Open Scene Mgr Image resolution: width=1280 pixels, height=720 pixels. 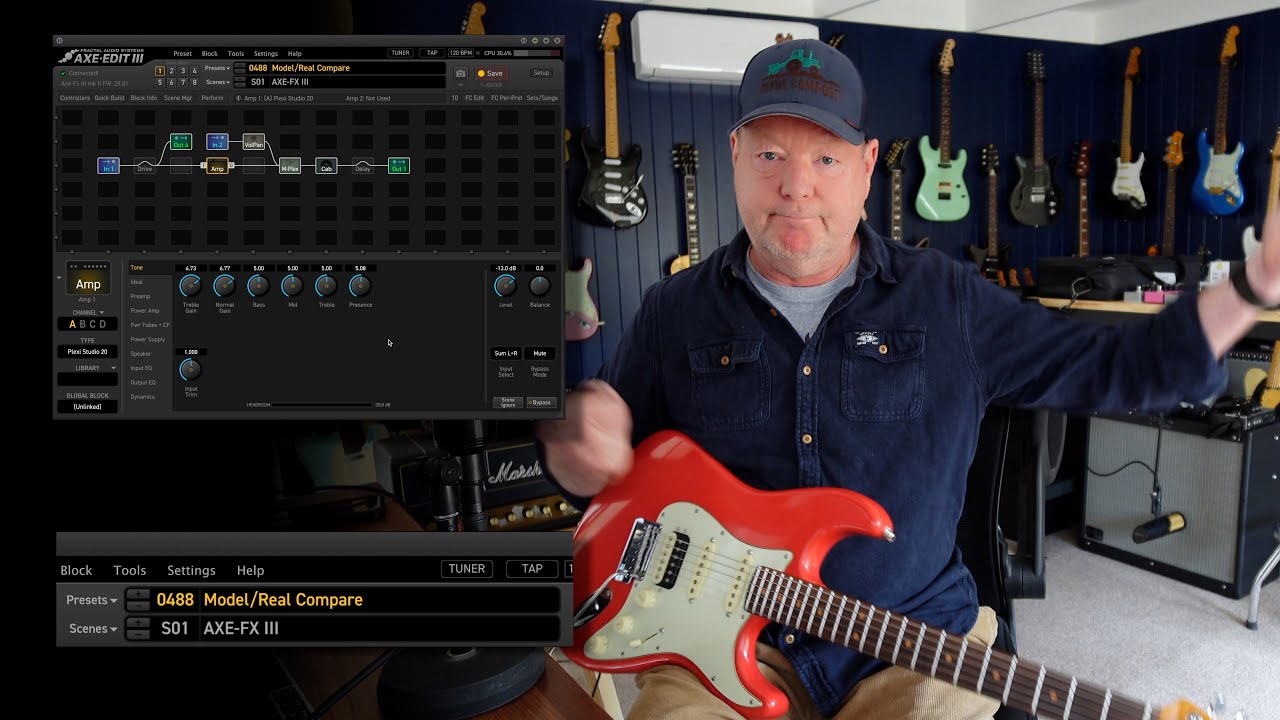coord(178,98)
